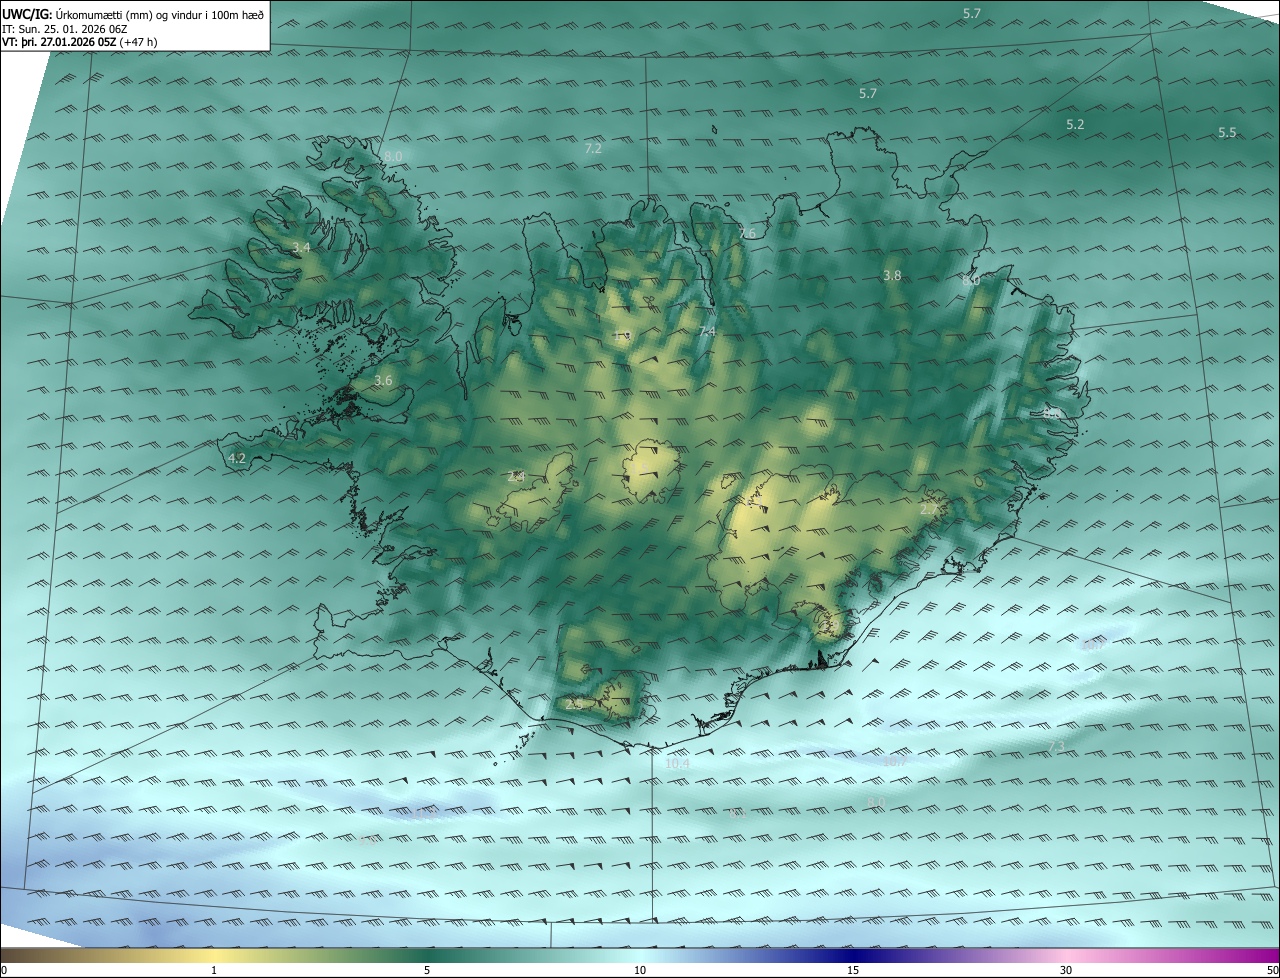Click the 50 tick label on the scale
The height and width of the screenshot is (978, 1280).
[1272, 970]
